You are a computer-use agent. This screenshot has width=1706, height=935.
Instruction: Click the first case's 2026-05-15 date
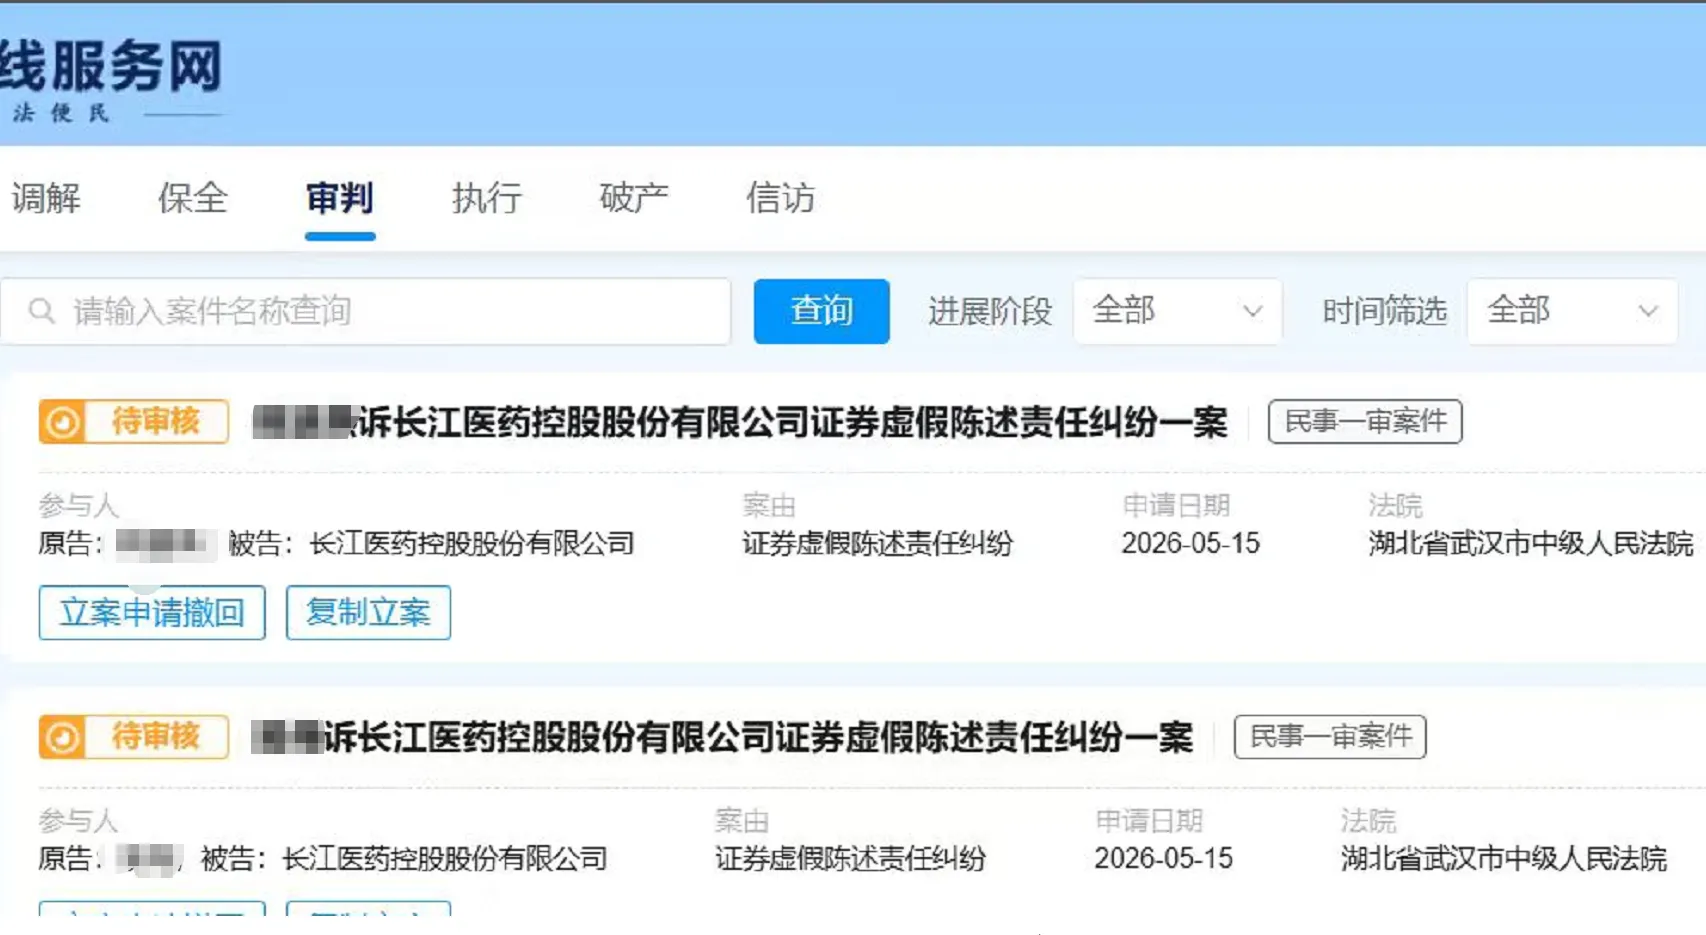coord(1190,543)
